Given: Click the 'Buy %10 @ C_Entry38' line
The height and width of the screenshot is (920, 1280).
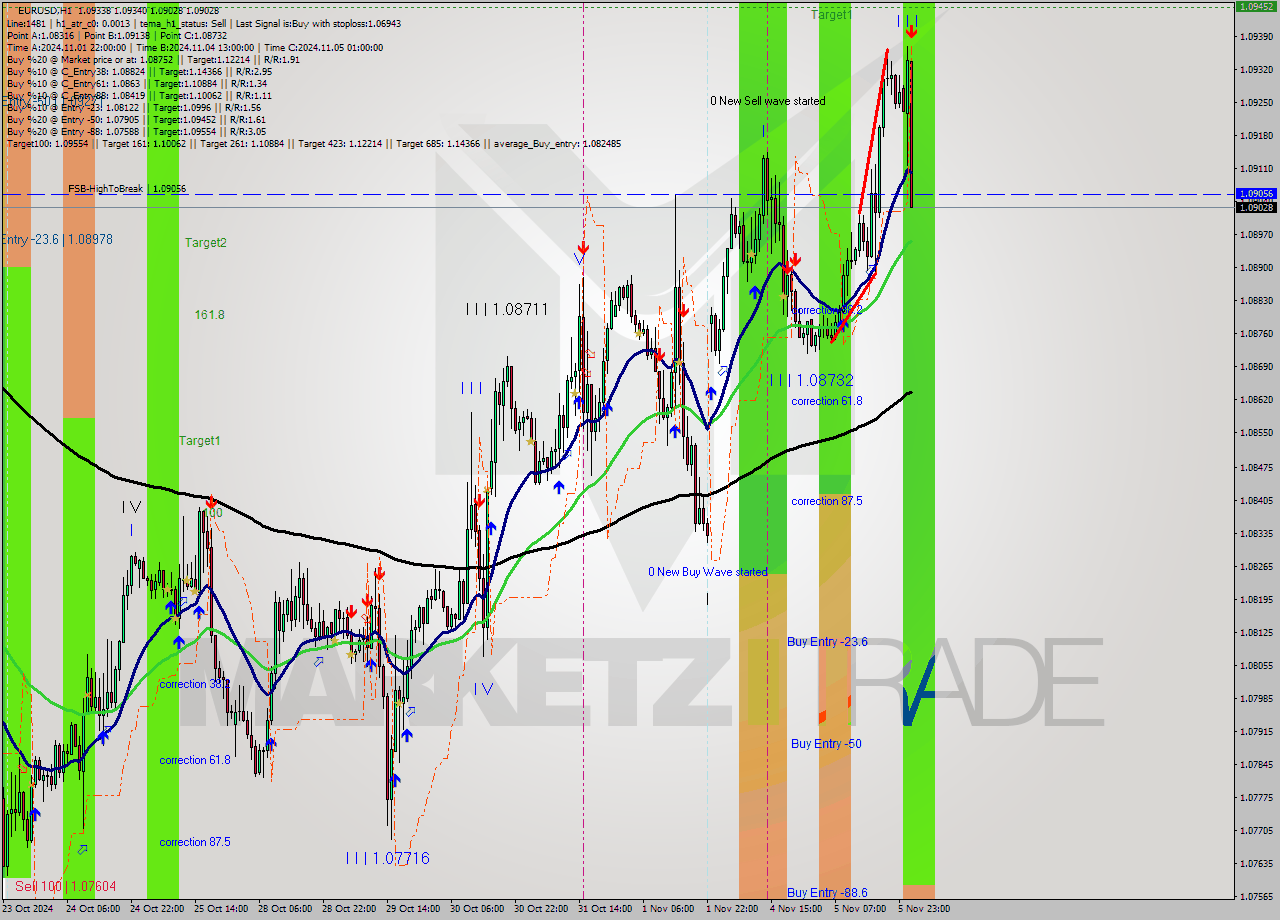Looking at the screenshot, I should pos(139,71).
